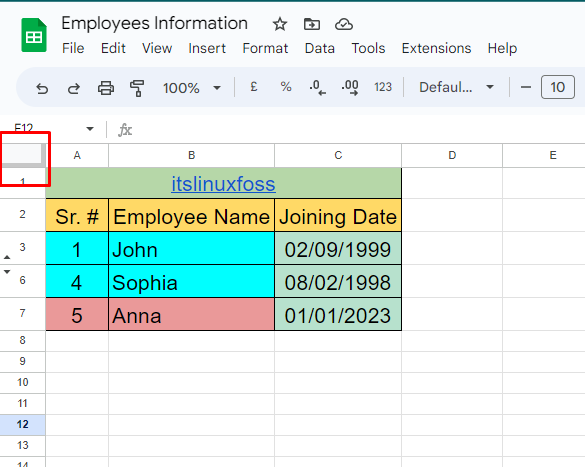Viewport: 585px width, 467px height.
Task: Click the Redo arrow icon
Action: point(74,88)
